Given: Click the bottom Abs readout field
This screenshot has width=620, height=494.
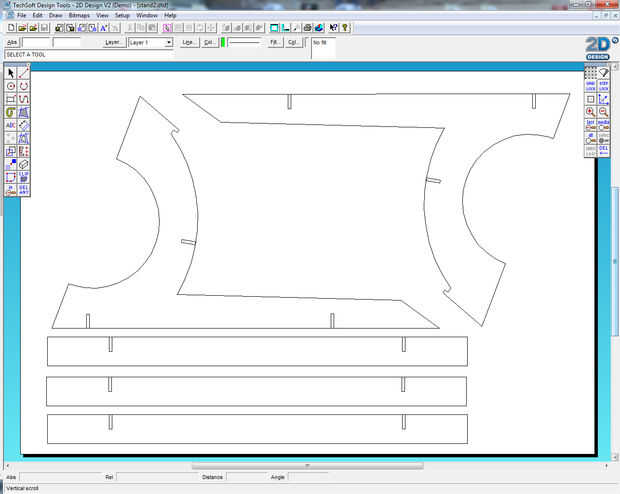Looking at the screenshot, I should coord(60,477).
